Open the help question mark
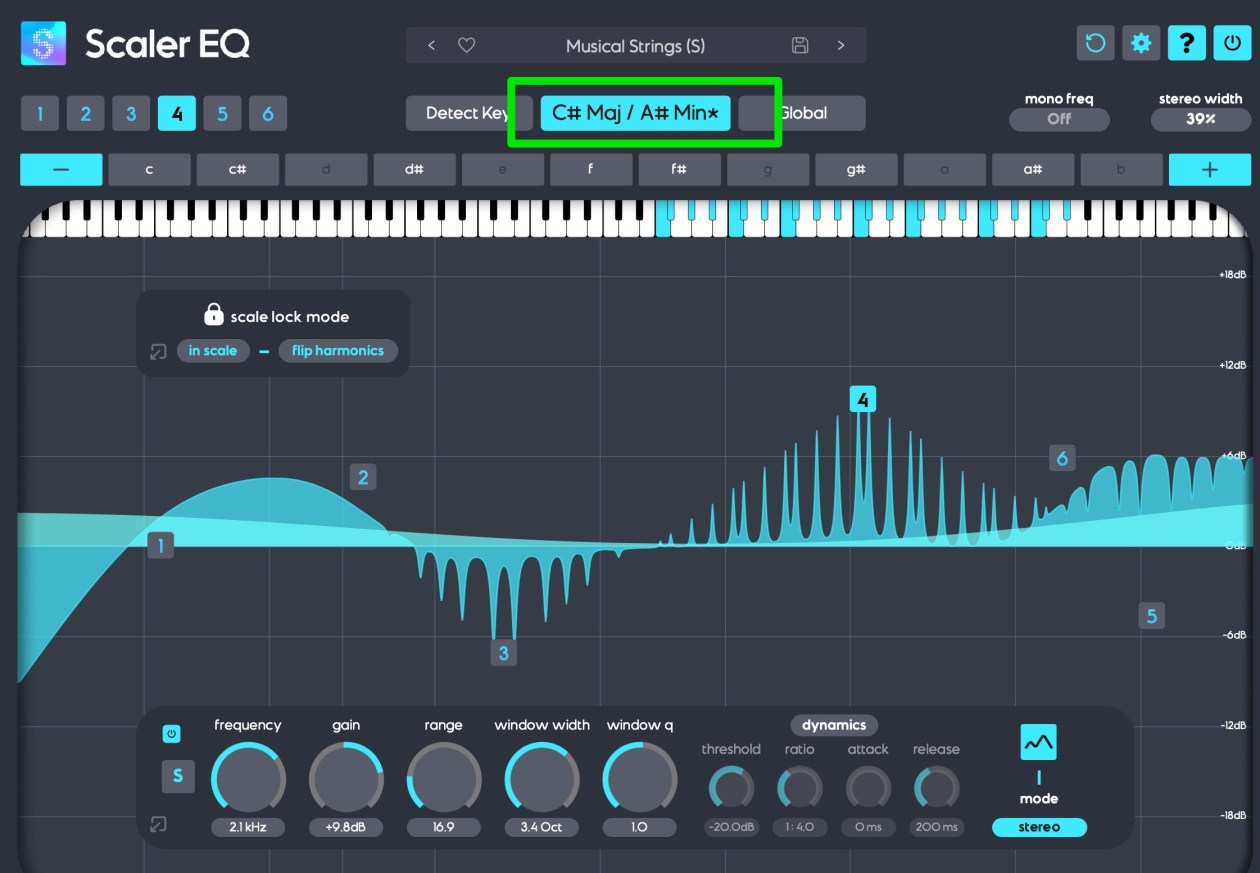The height and width of the screenshot is (873, 1260). [x=1187, y=43]
